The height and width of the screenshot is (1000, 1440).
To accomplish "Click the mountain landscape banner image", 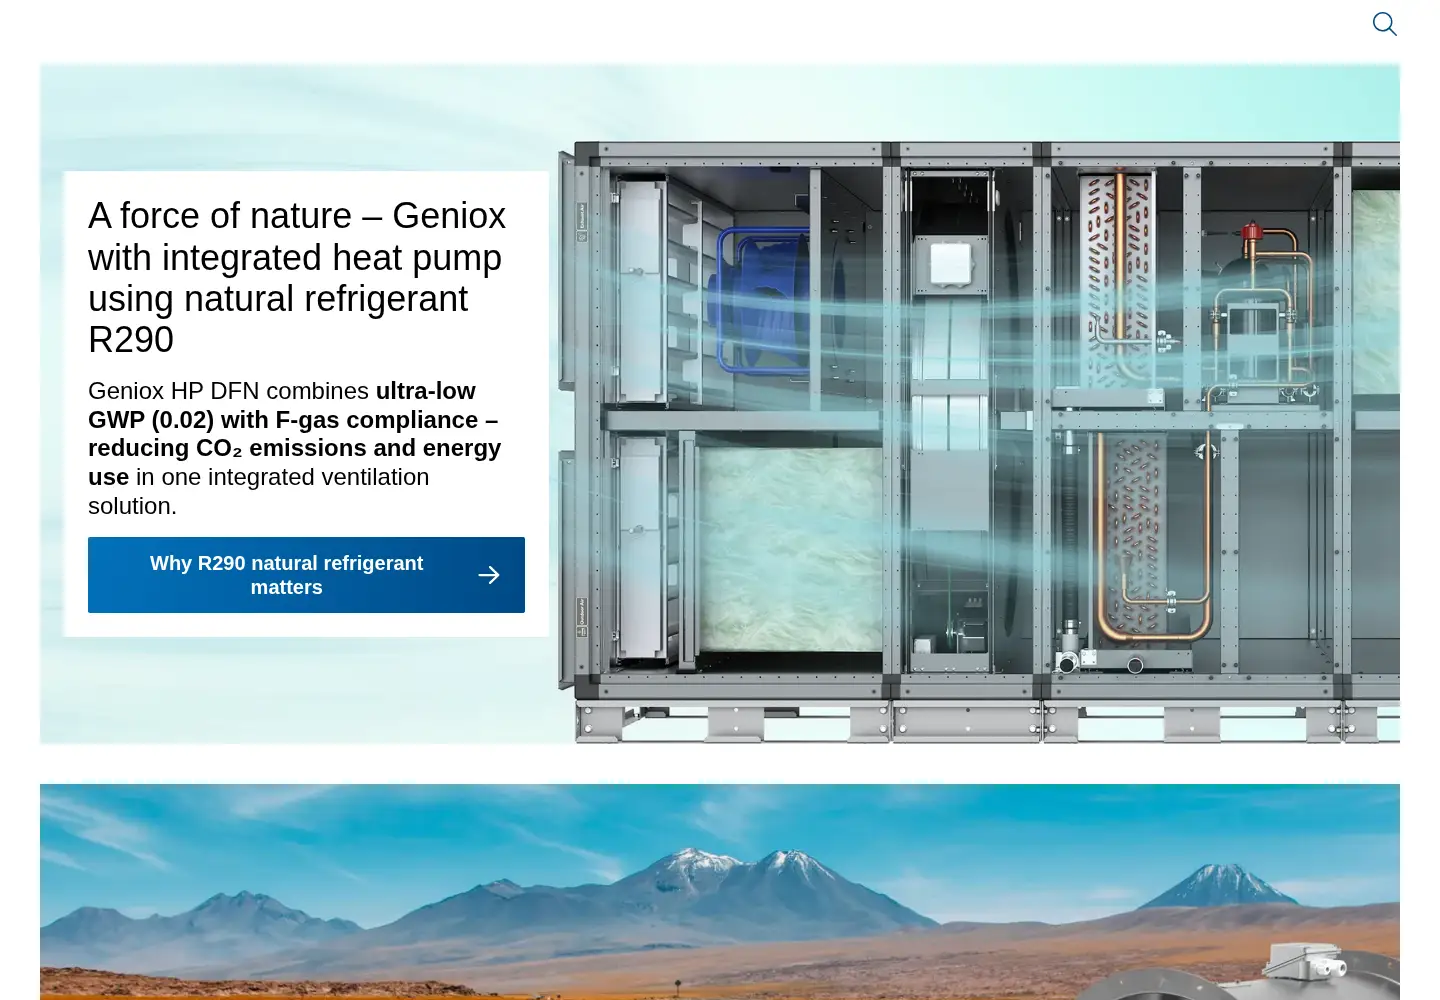I will 720,892.
